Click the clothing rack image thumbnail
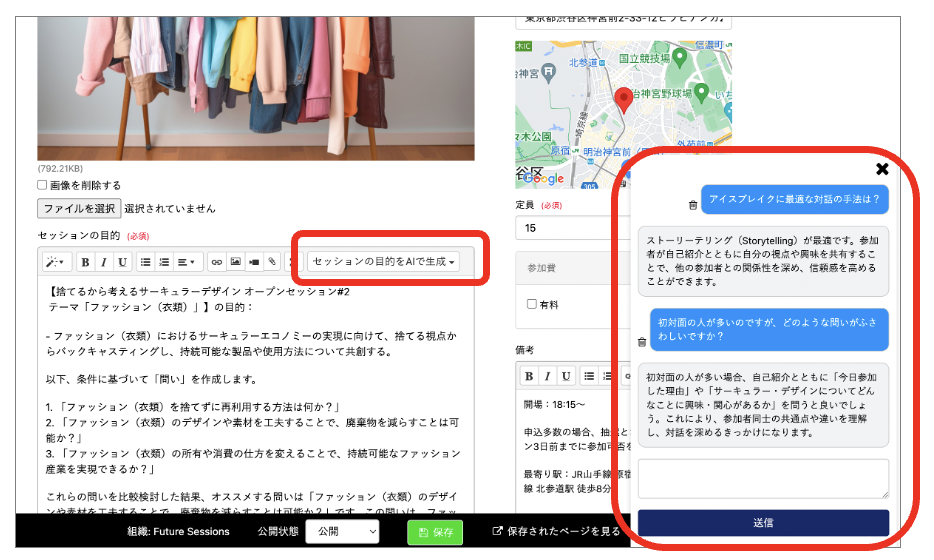934x560 pixels. 256,88
